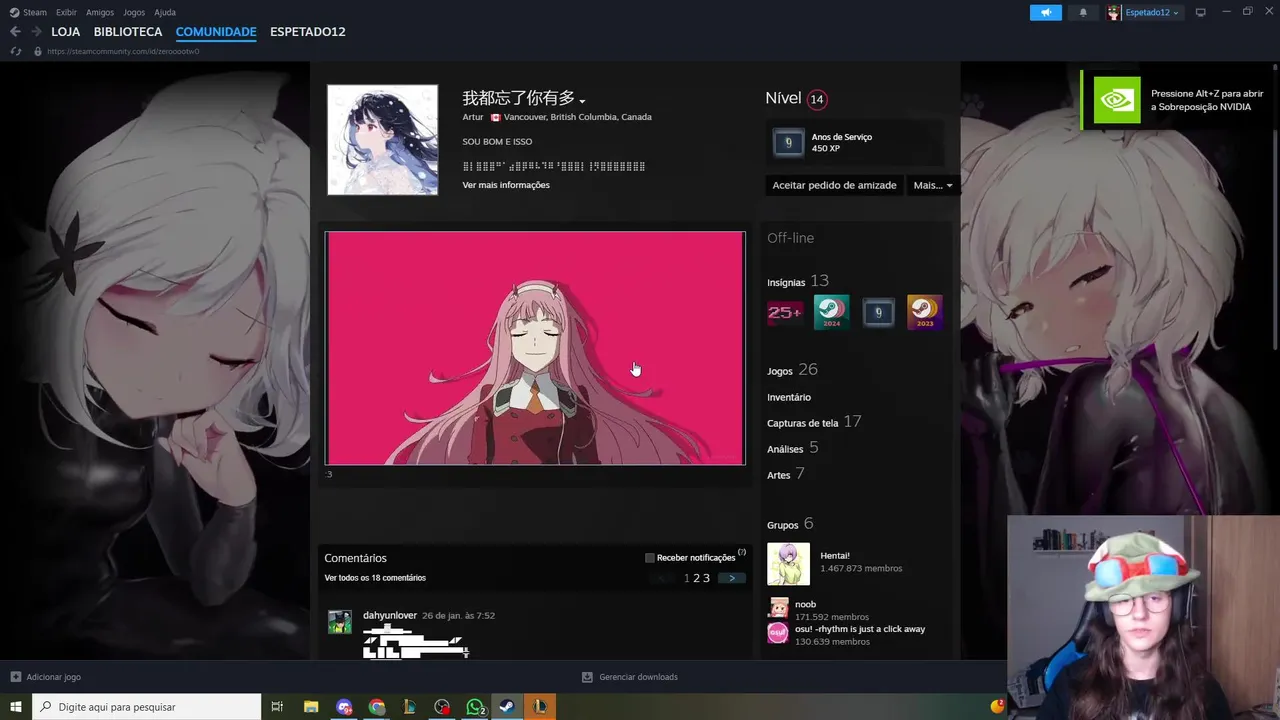The width and height of the screenshot is (1280, 720).
Task: Go back with the left arrow
Action: [15, 32]
